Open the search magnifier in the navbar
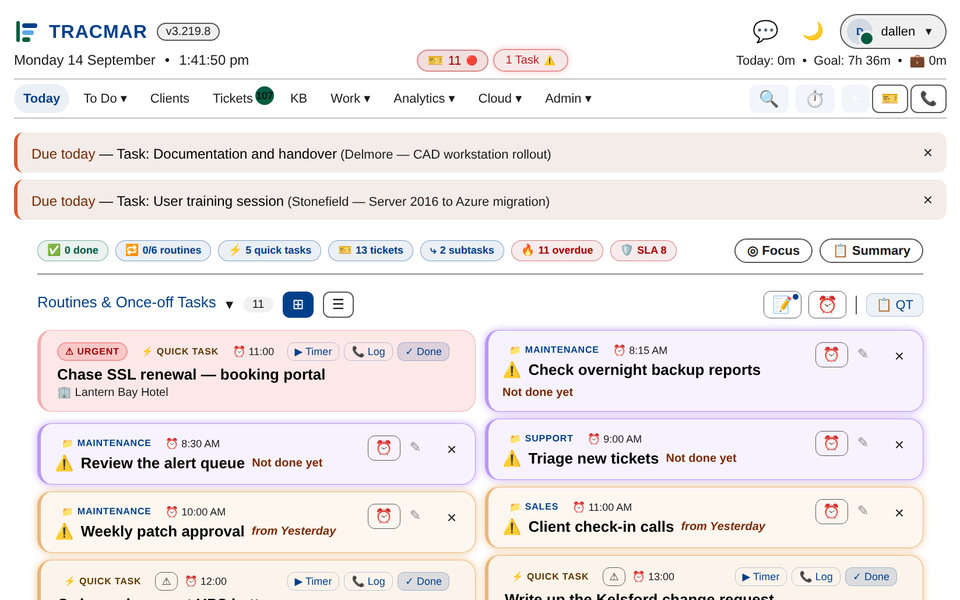 coord(769,99)
